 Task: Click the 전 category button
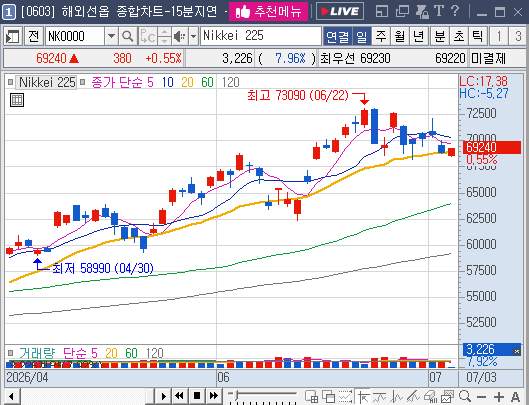[34, 36]
